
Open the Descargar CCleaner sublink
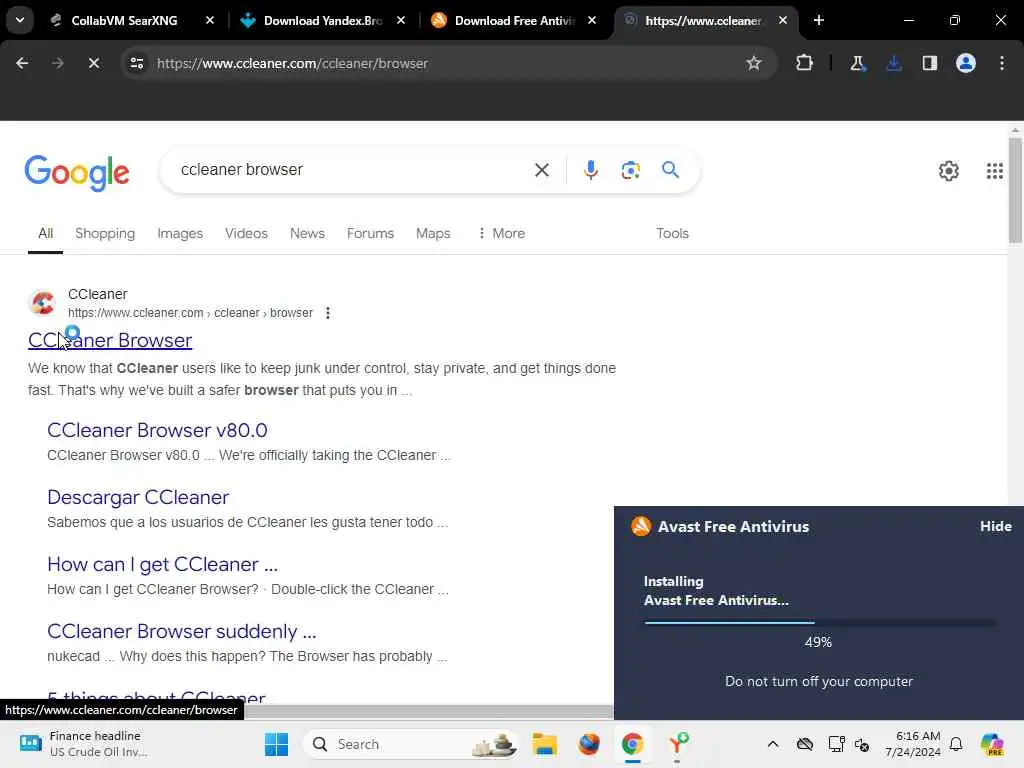[x=138, y=497]
